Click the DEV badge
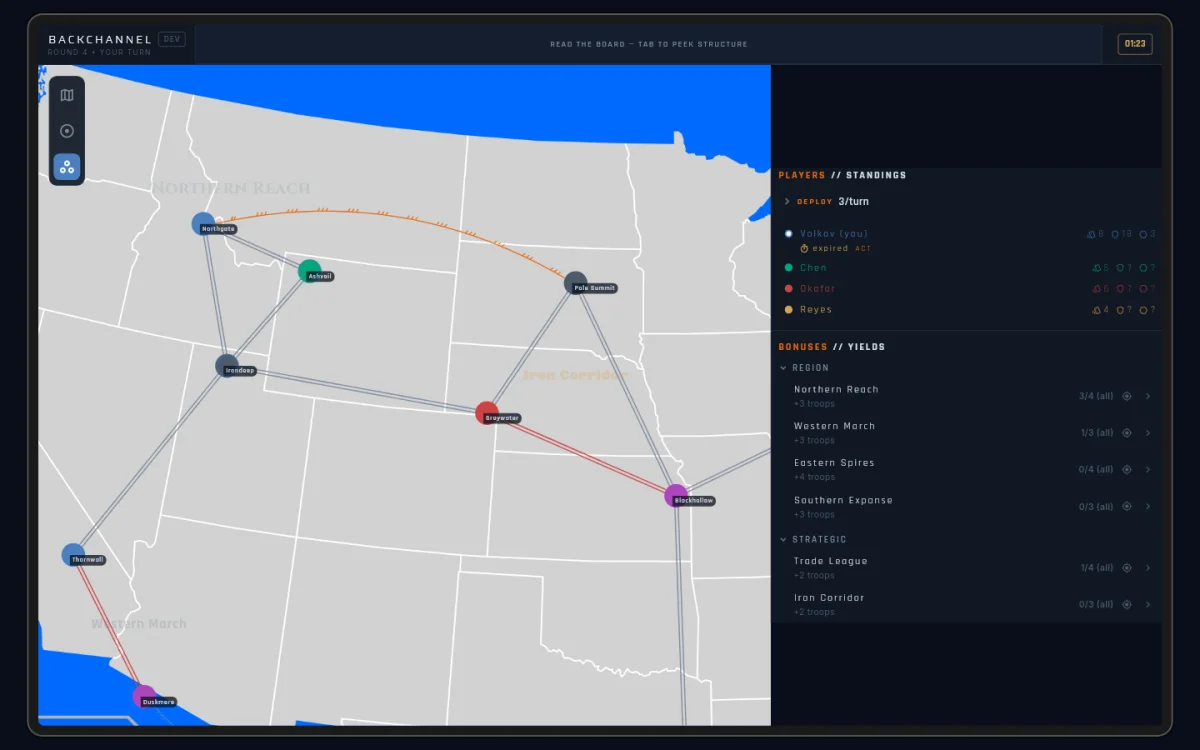Screen dimensions: 1200x750 pos(172,39)
